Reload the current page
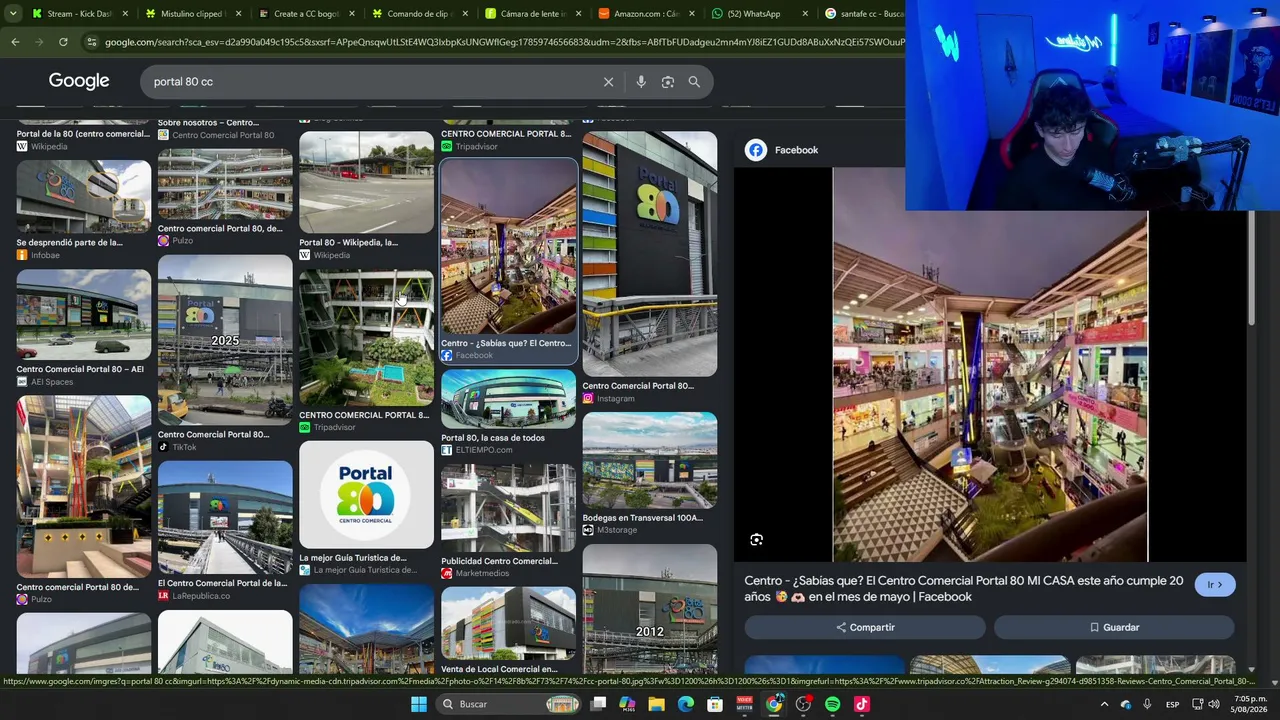 pos(63,42)
